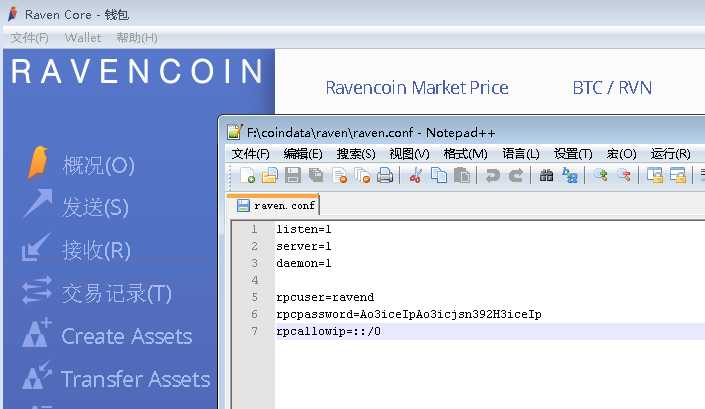The height and width of the screenshot is (409, 705).
Task: Click the Raven Core title bar icon
Action: click(13, 14)
